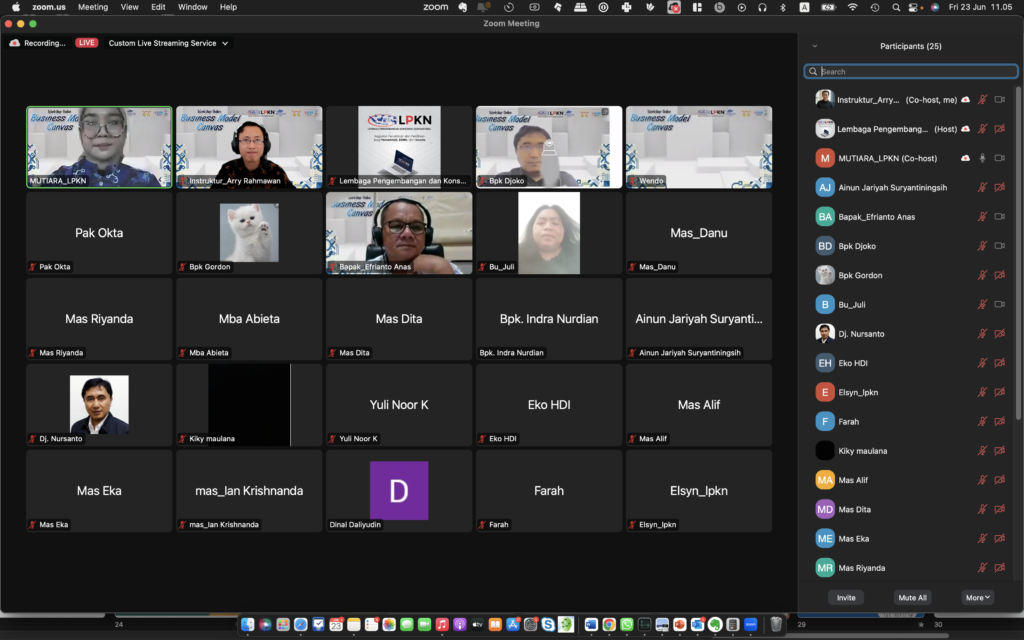Select the Bapak_Efrianto Anas video tile
The width and height of the screenshot is (1024, 640).
399,233
